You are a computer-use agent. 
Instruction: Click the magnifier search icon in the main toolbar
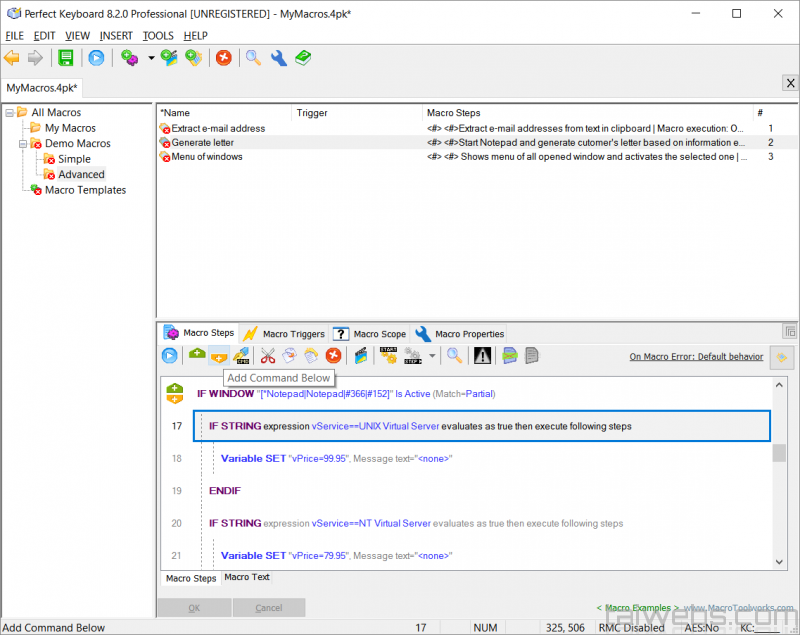(x=254, y=58)
